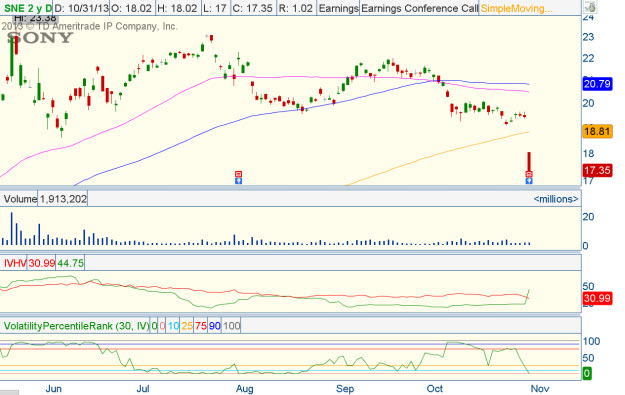
Task: Click the 20 mark on volume axis
Action: (x=588, y=216)
